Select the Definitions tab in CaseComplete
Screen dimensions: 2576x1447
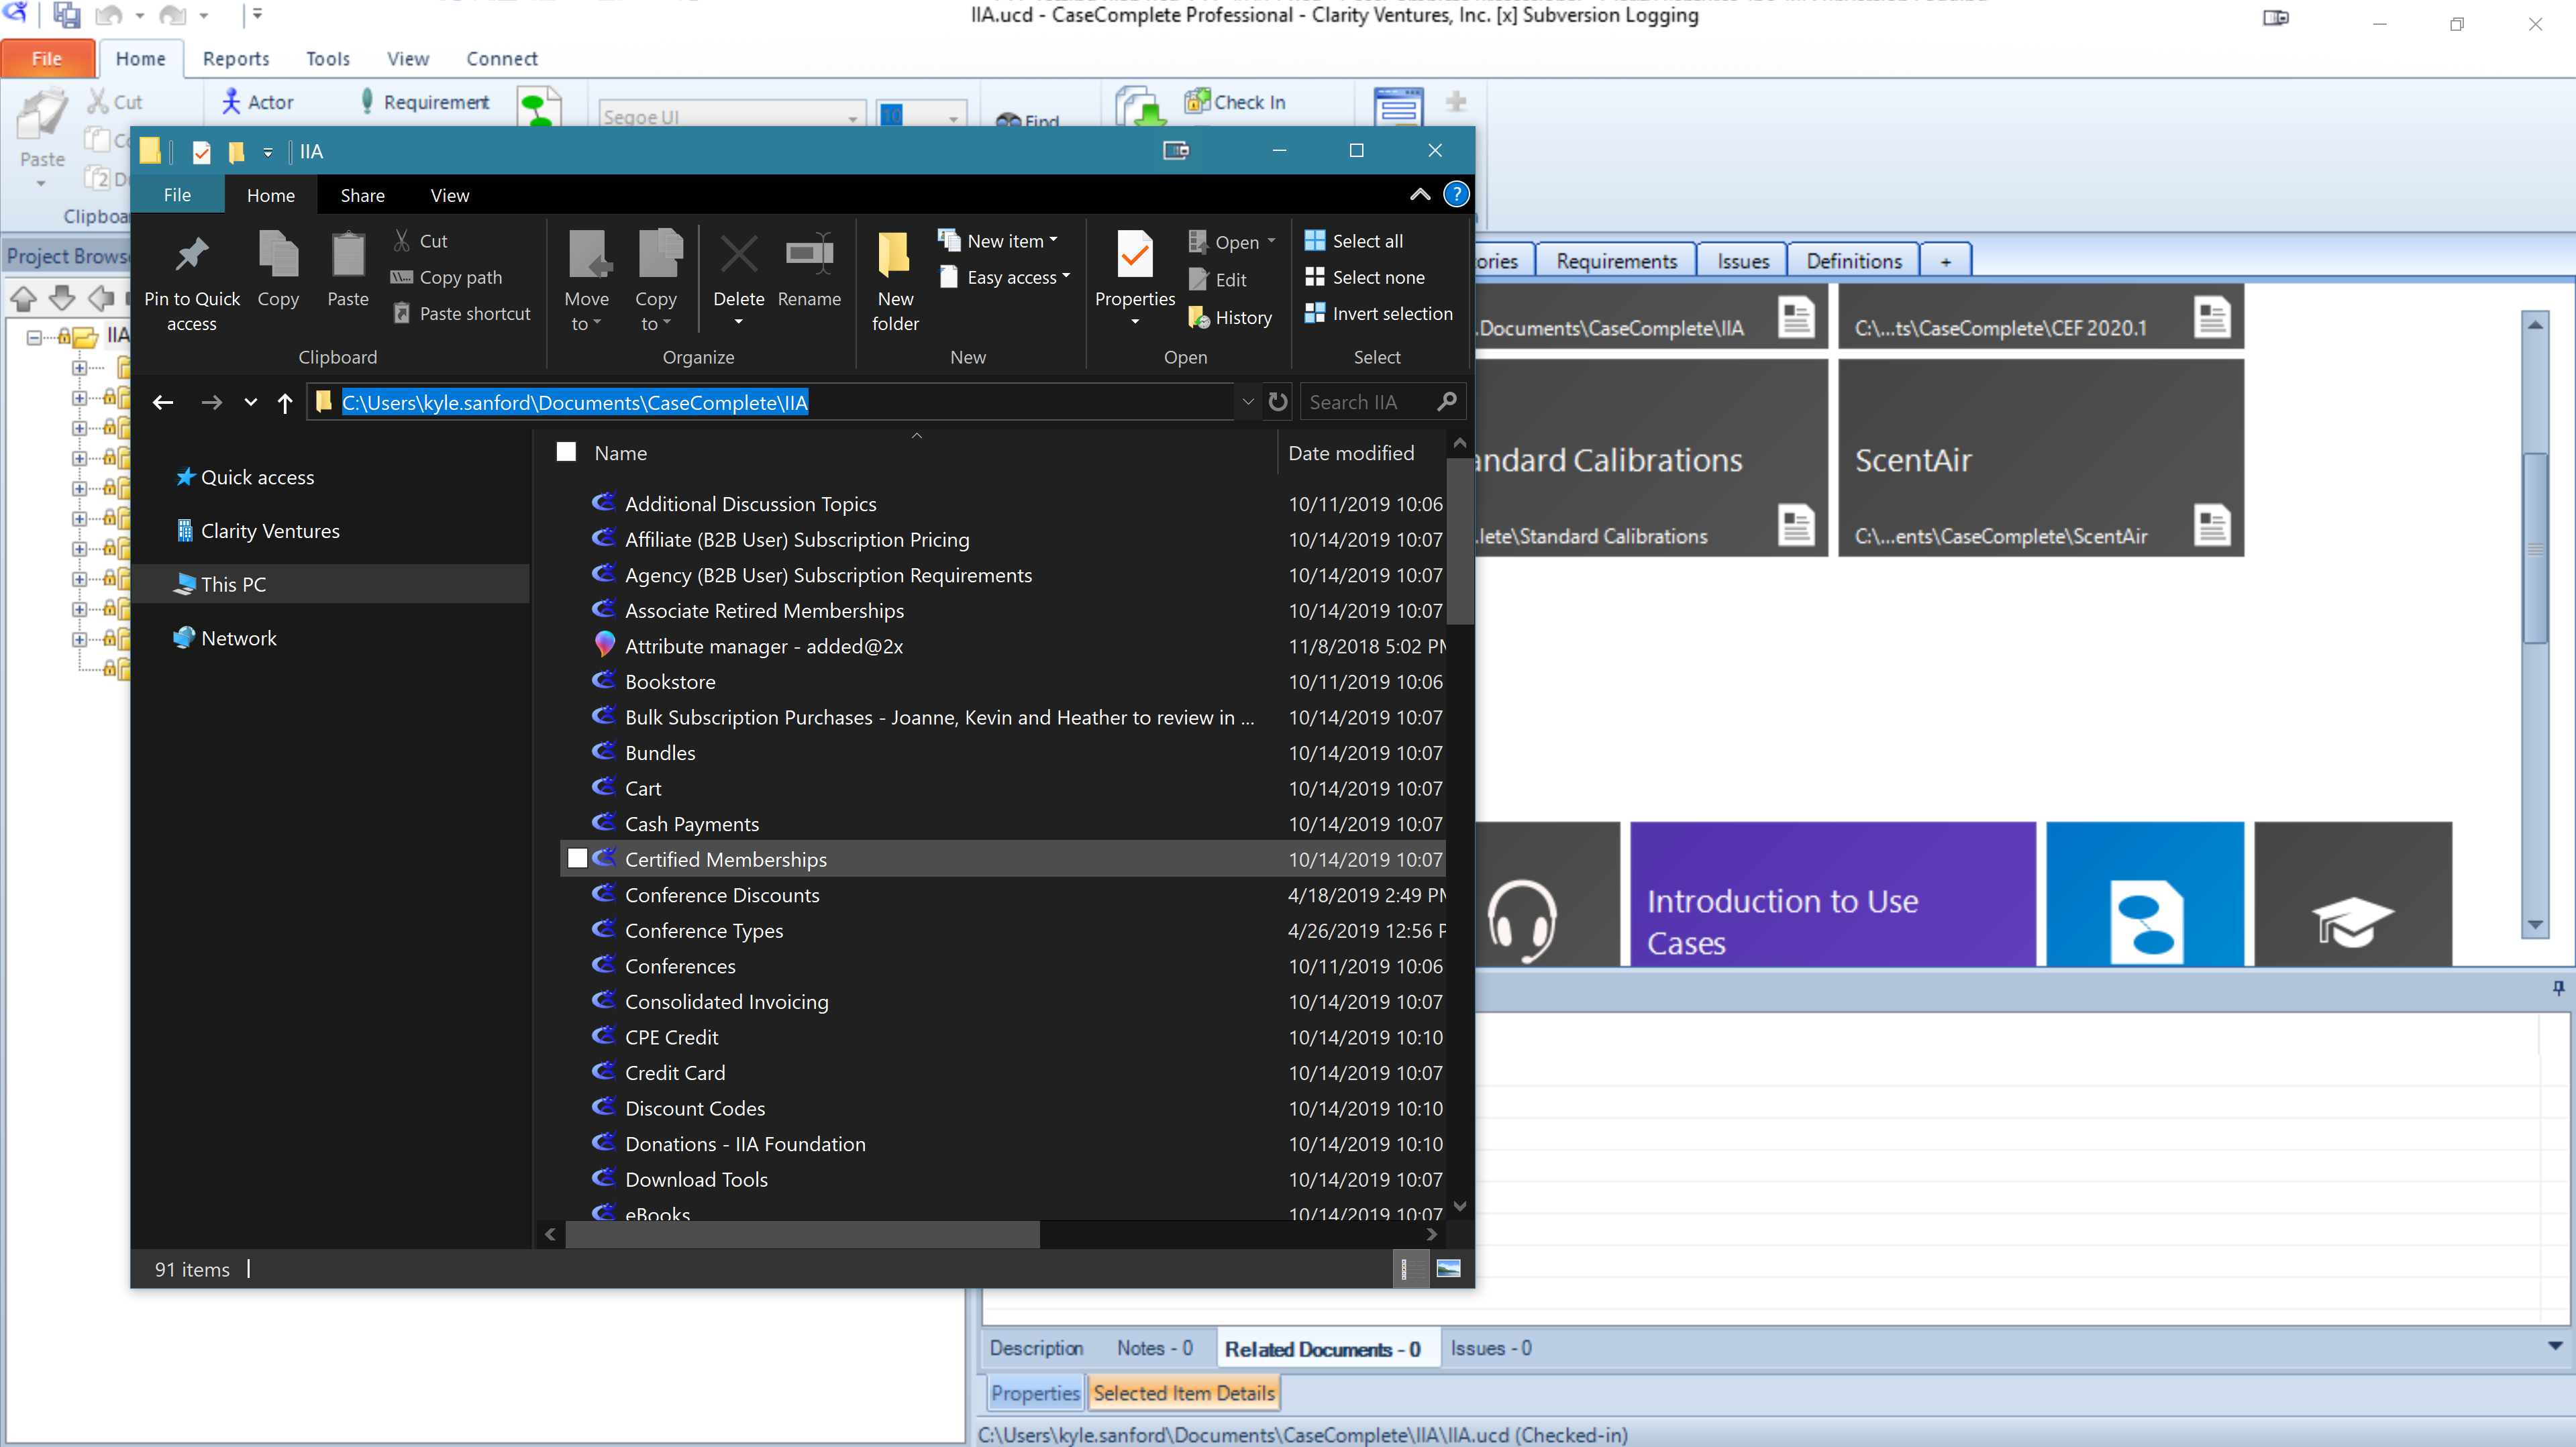pyautogui.click(x=1853, y=260)
